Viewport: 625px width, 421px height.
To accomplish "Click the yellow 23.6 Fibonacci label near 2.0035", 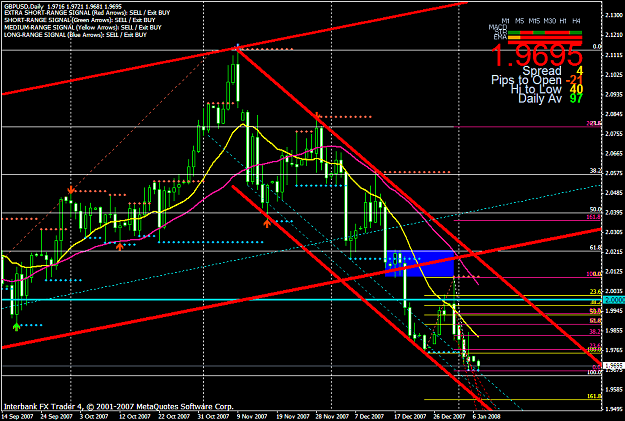I will tap(596, 291).
